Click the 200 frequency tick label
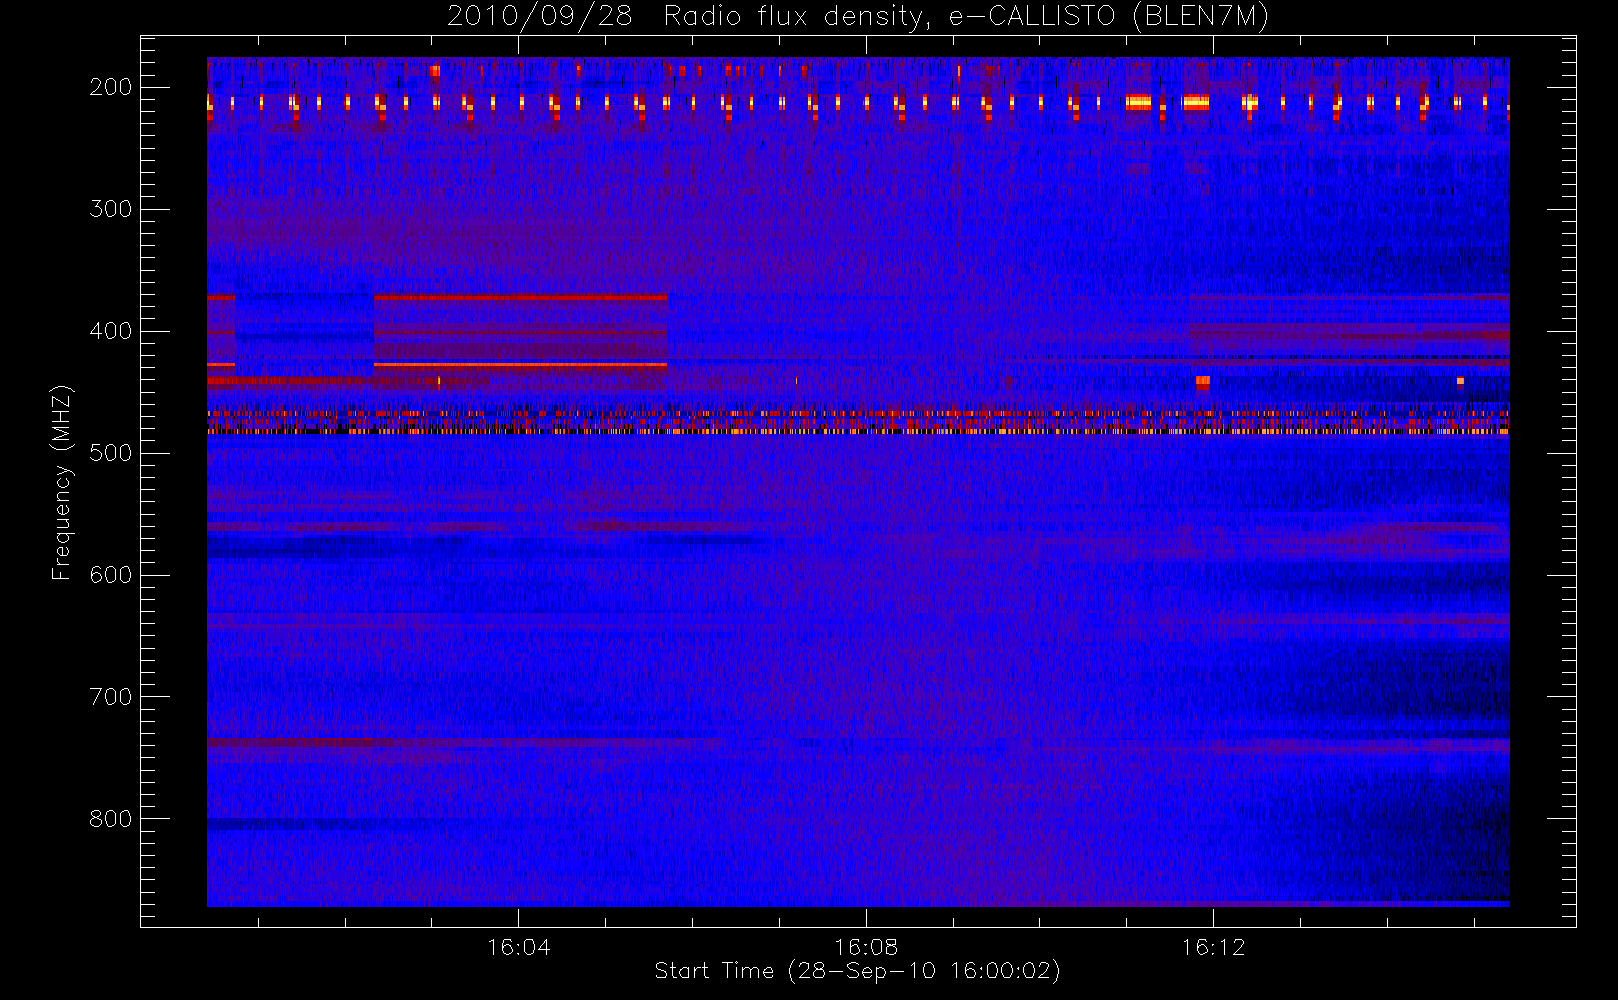 [110, 87]
